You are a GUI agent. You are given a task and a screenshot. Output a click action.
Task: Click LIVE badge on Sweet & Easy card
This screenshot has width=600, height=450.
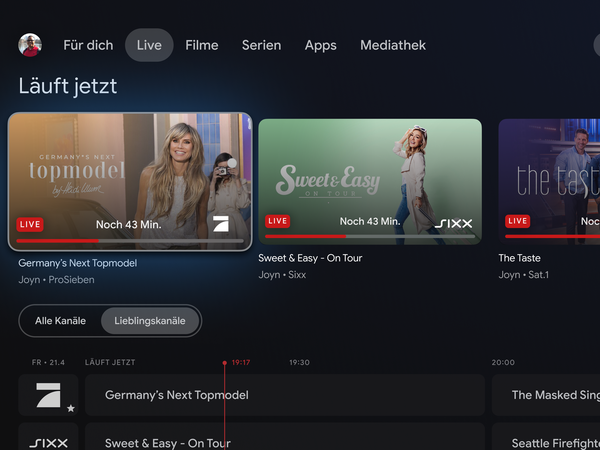pos(277,221)
